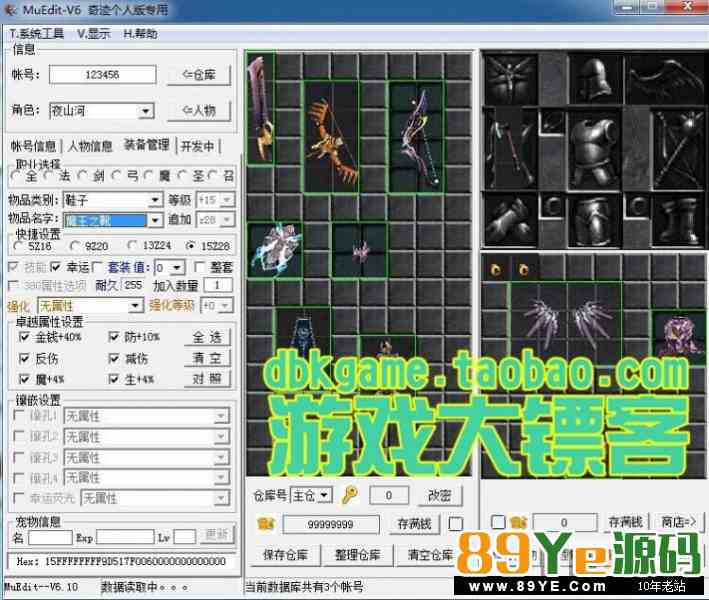Viewport: 709px width, 600px height.
Task: Open the 物品名字 item name dropdown
Action: tap(155, 220)
